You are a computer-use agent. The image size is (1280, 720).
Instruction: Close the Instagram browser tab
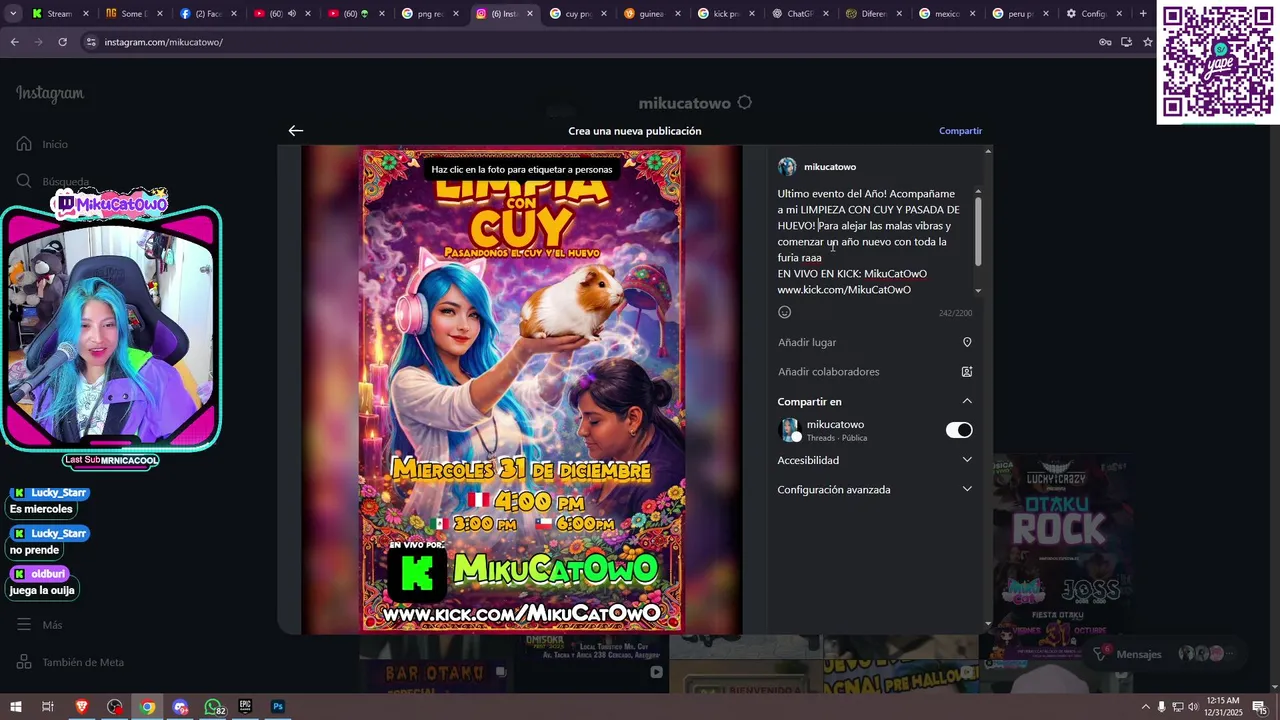coord(530,14)
